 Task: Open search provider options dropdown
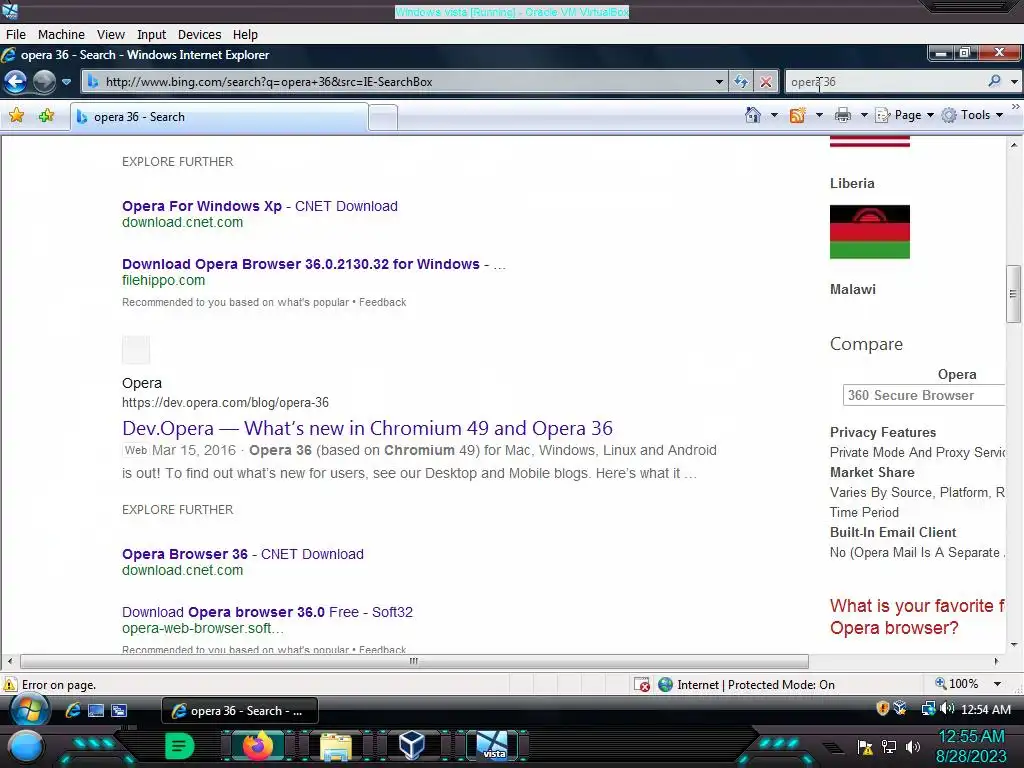coord(1014,82)
